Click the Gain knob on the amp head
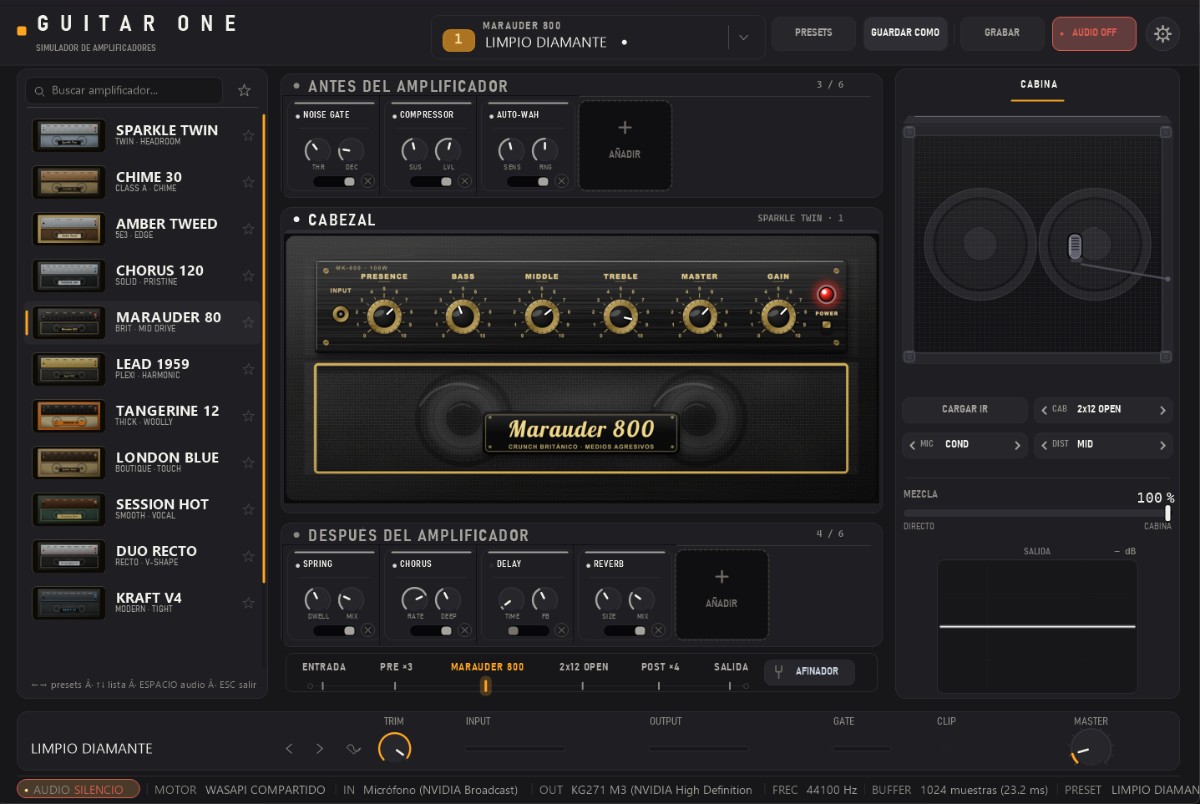 tap(778, 317)
